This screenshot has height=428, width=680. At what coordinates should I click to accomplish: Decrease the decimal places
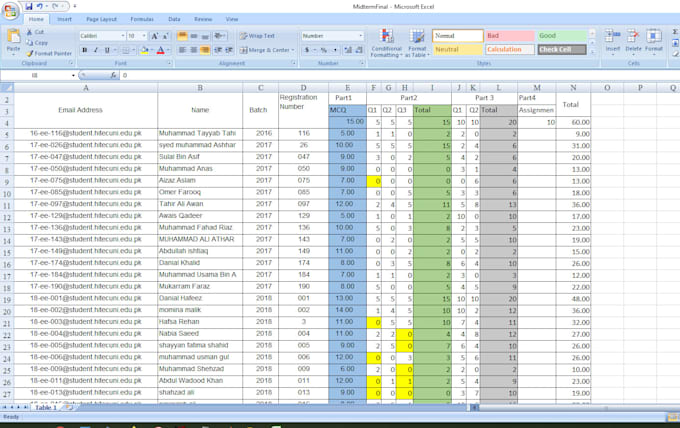coord(359,50)
